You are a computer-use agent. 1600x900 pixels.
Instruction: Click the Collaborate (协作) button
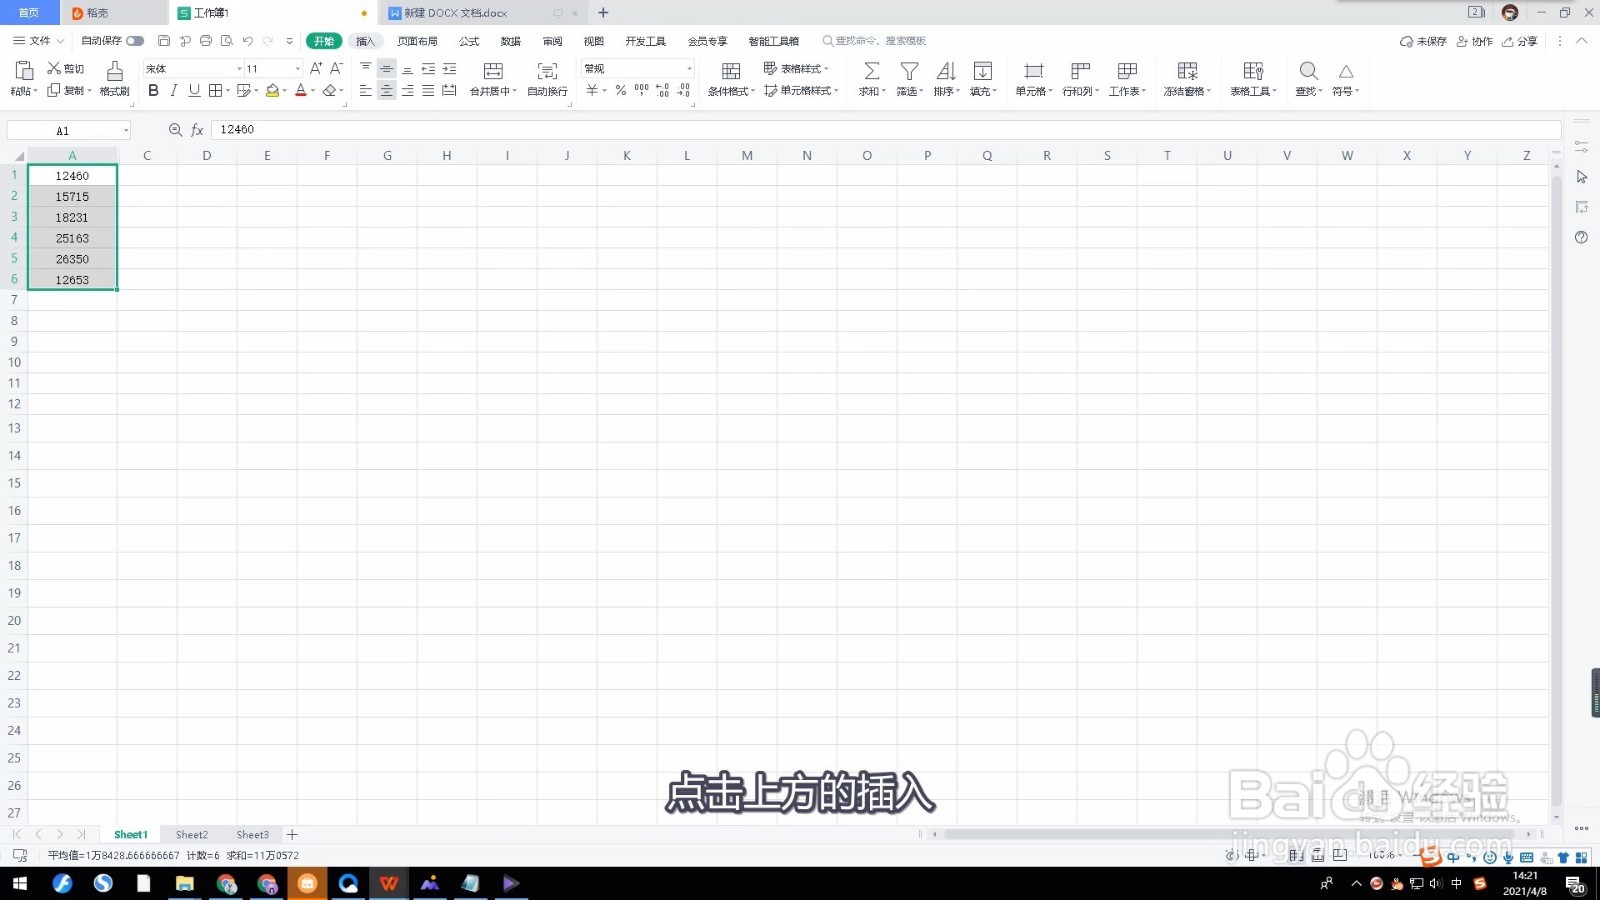[x=1475, y=41]
